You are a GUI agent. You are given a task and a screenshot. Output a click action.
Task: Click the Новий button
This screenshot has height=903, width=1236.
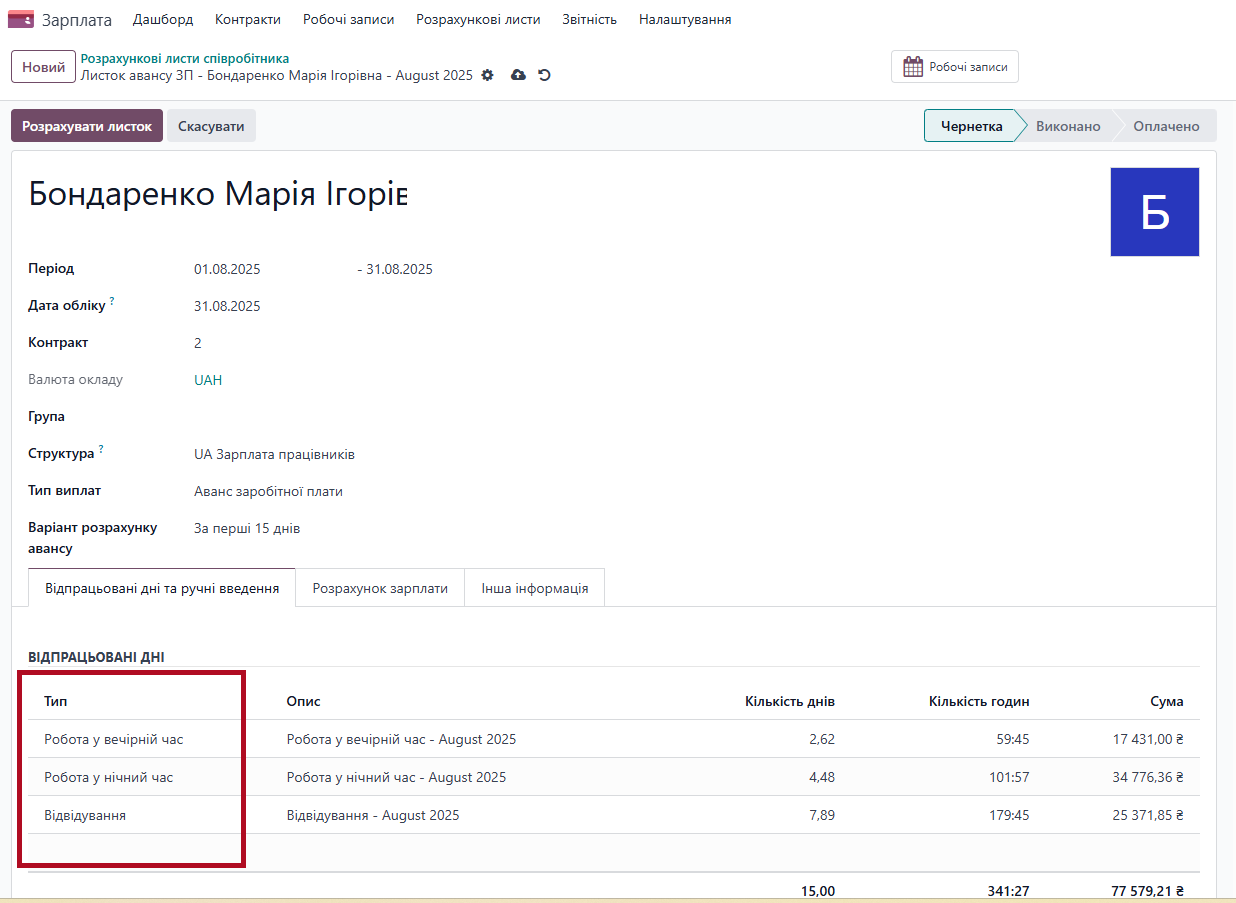(43, 67)
